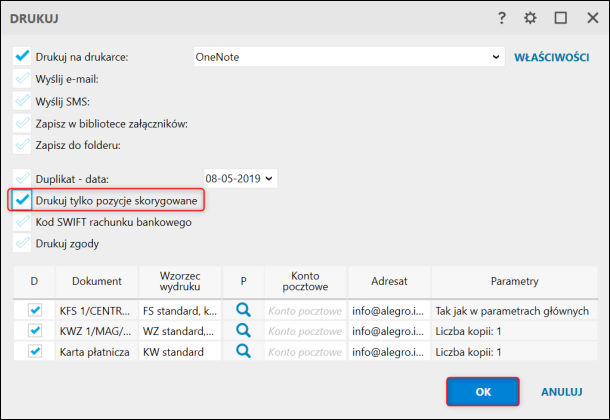Enable 'Wyślij e-mail' checkbox

point(22,79)
